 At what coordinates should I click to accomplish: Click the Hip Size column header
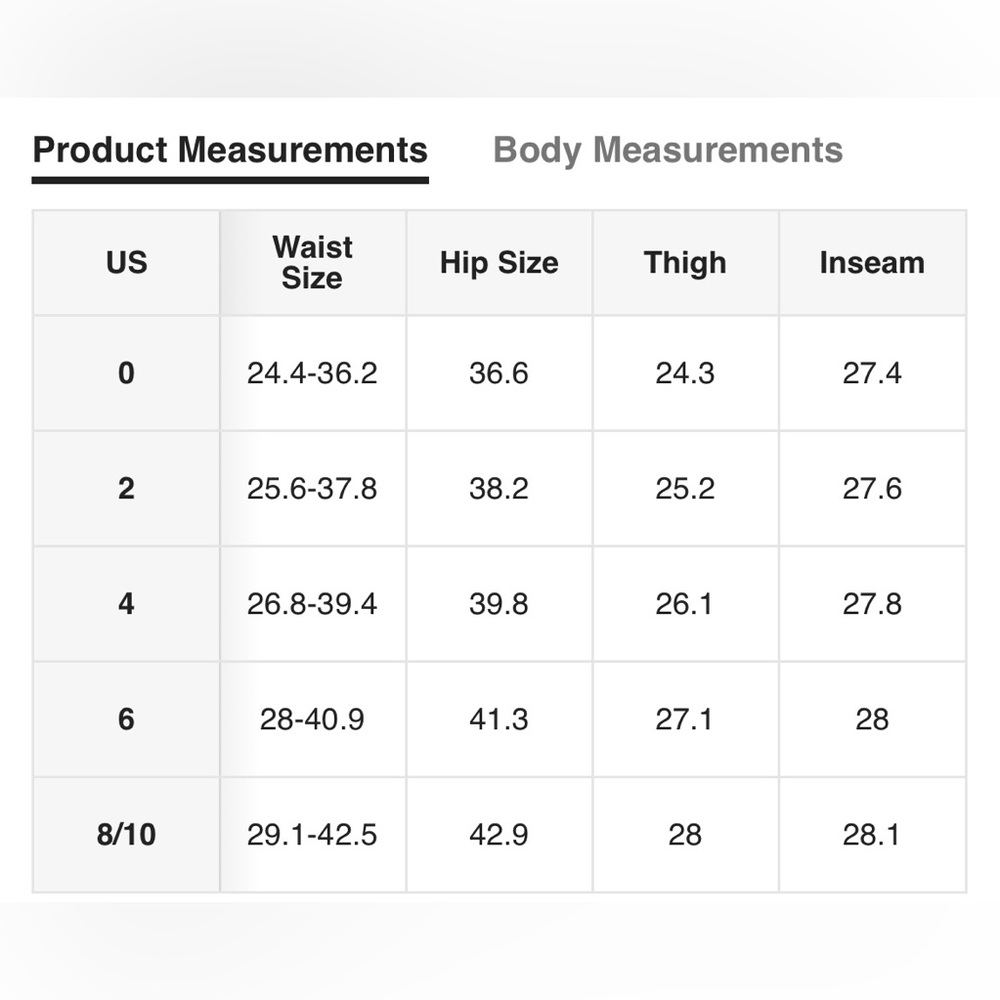coord(499,263)
